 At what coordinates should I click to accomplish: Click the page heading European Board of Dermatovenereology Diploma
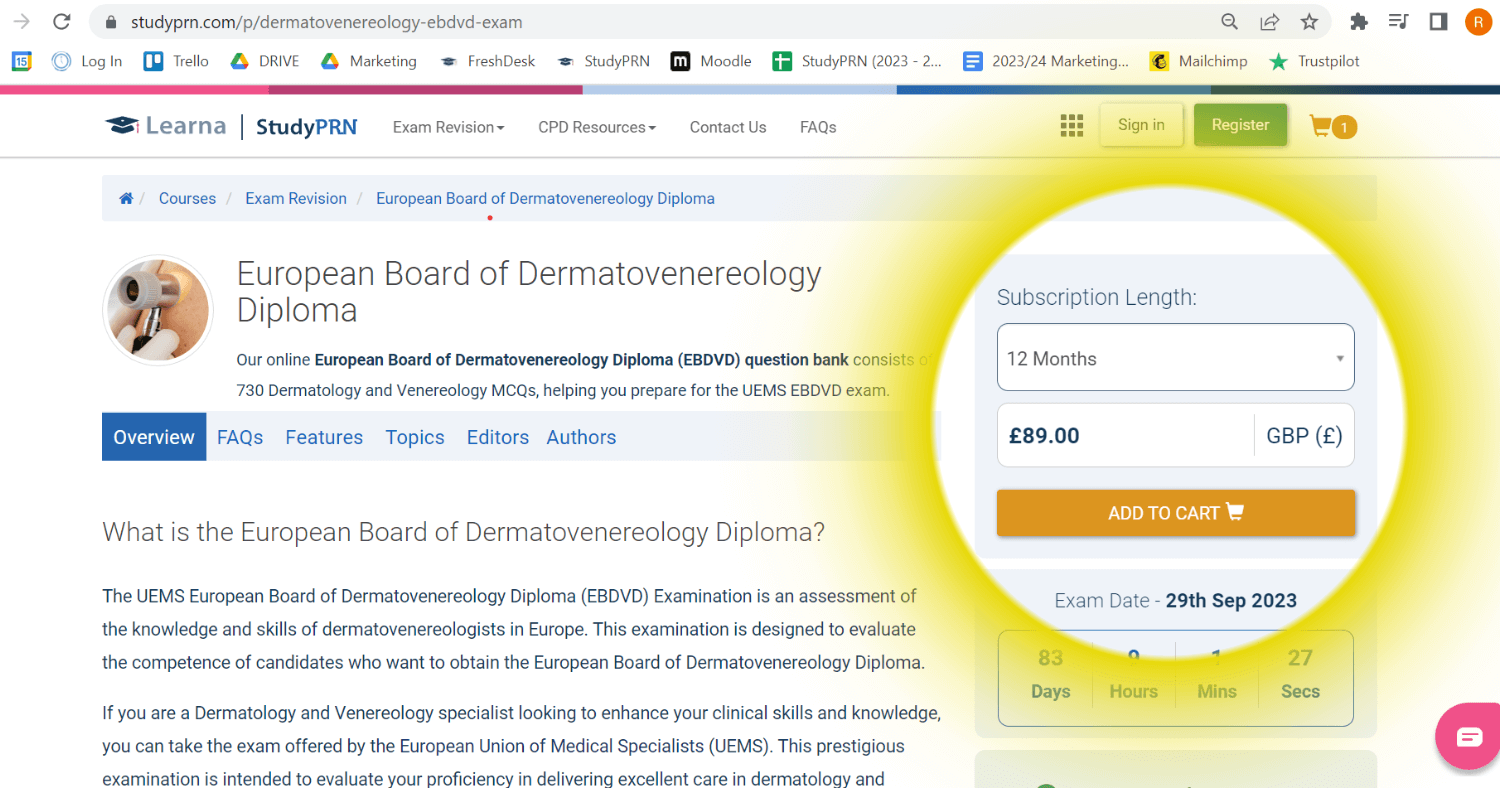point(529,291)
